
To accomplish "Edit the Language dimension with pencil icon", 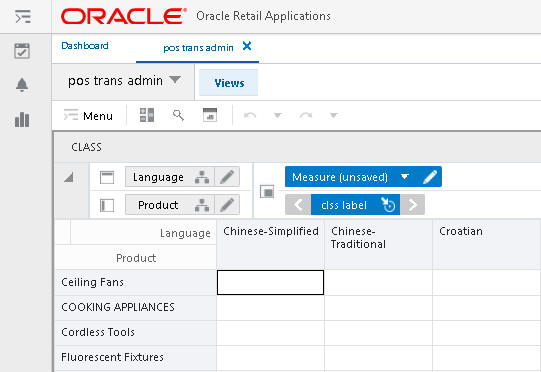I will coord(227,177).
